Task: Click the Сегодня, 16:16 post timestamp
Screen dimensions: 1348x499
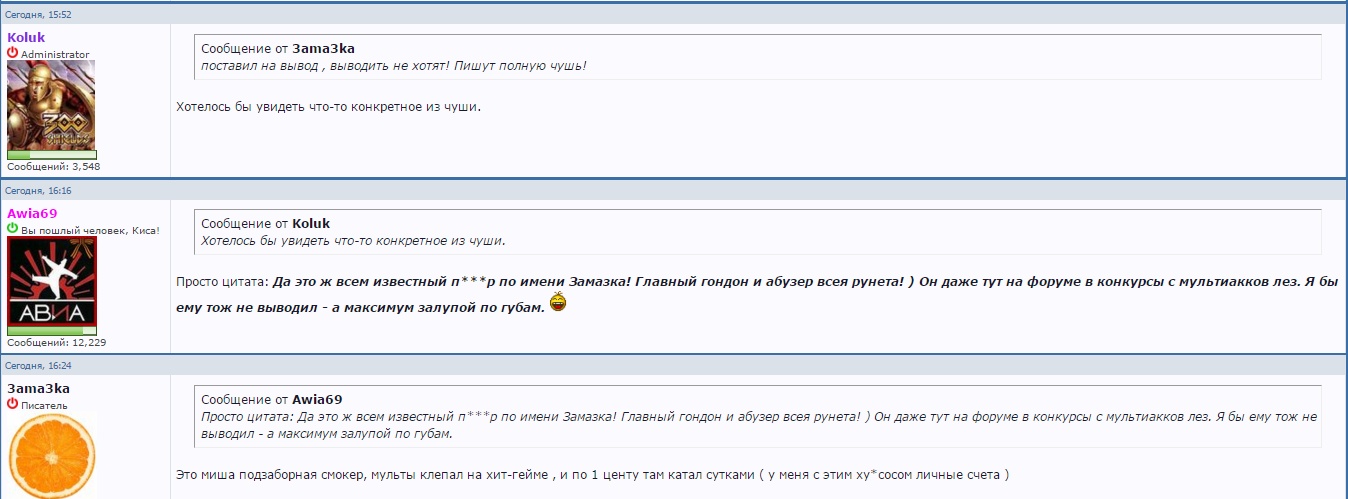Action: pyautogui.click(x=39, y=190)
